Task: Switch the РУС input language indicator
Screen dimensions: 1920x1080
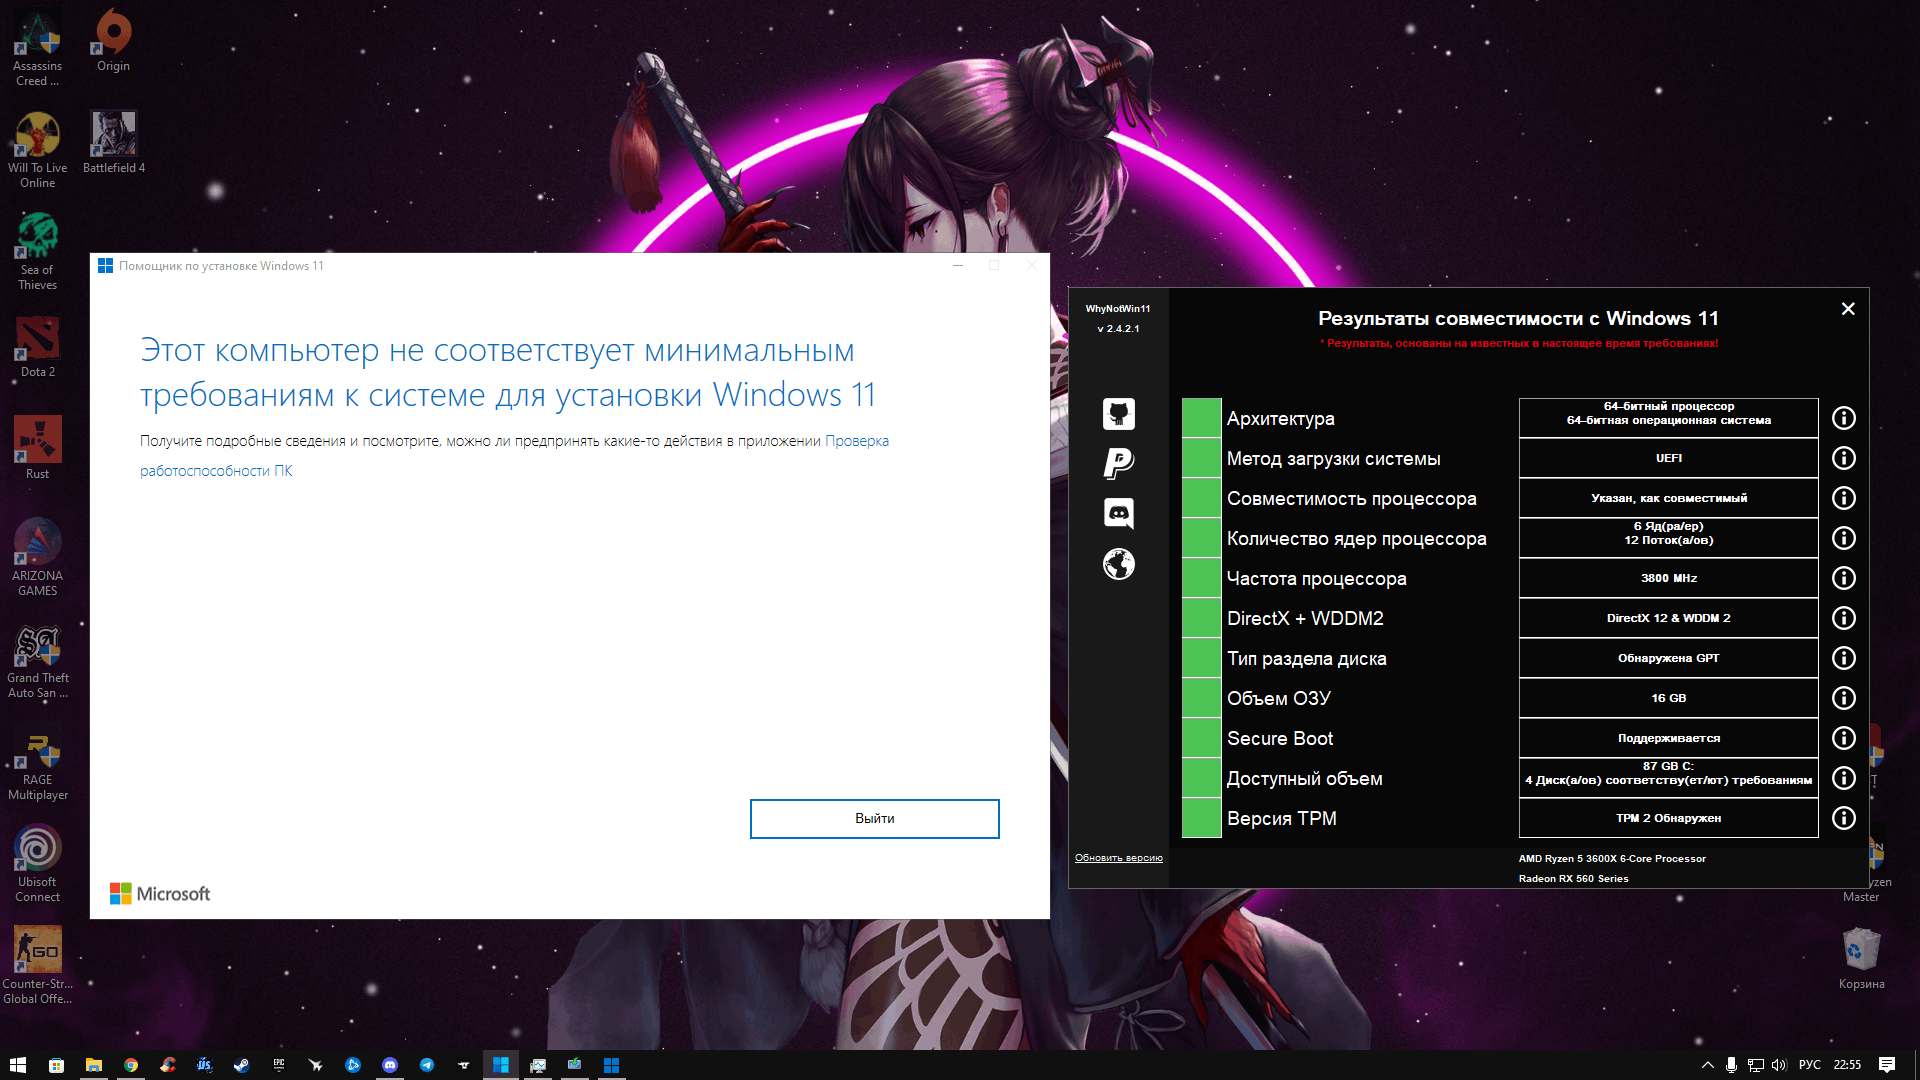Action: point(1809,1065)
